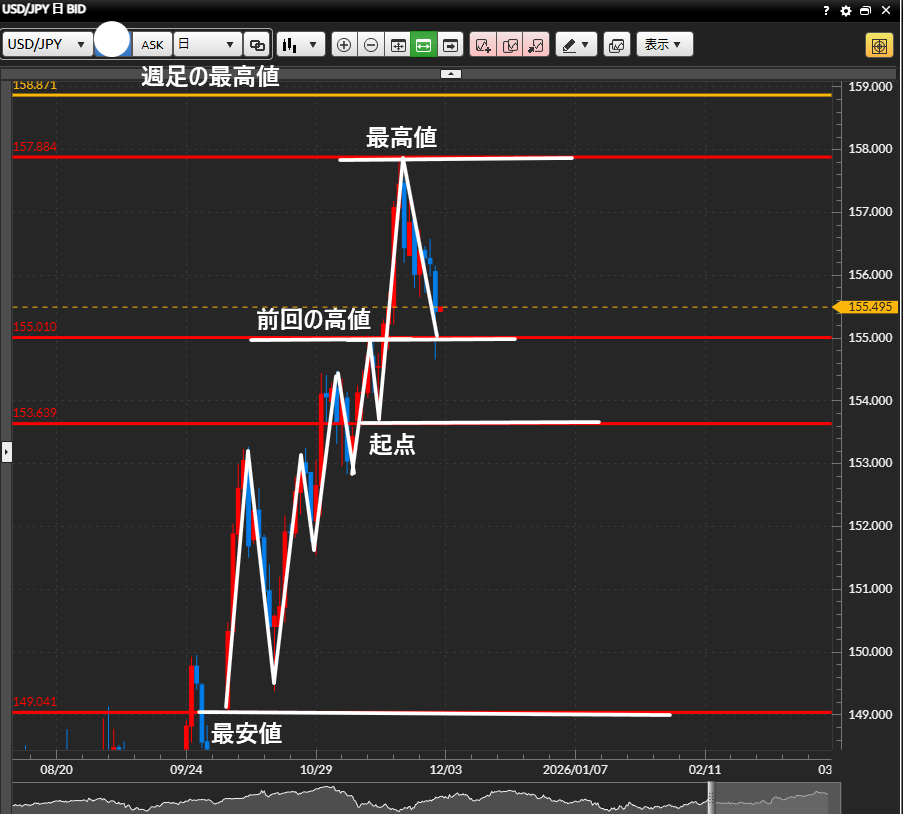The width and height of the screenshot is (903, 814).
Task: Open the drawing pen tool menu
Action: (x=576, y=45)
